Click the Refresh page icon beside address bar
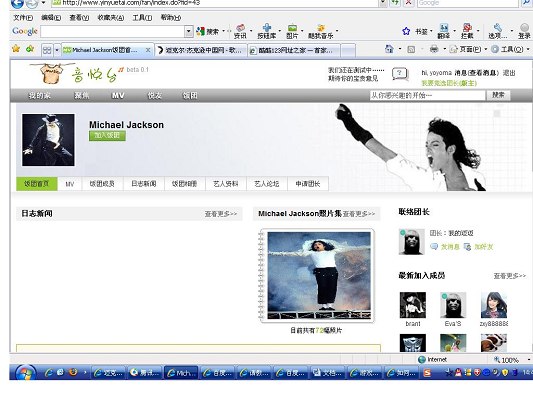This screenshot has height=400, width=533. coord(395,3)
